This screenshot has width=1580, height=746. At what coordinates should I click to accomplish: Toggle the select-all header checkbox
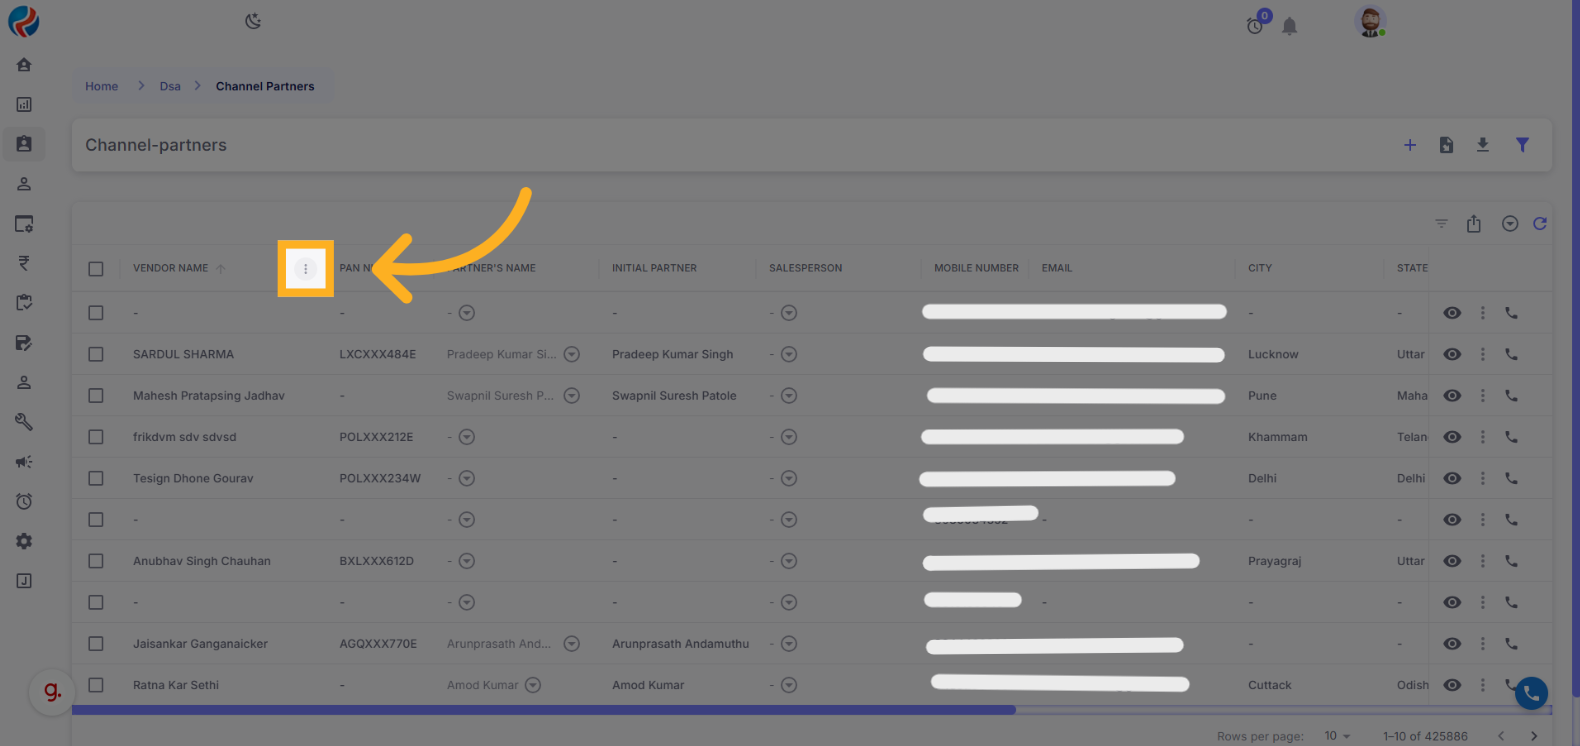coord(96,268)
